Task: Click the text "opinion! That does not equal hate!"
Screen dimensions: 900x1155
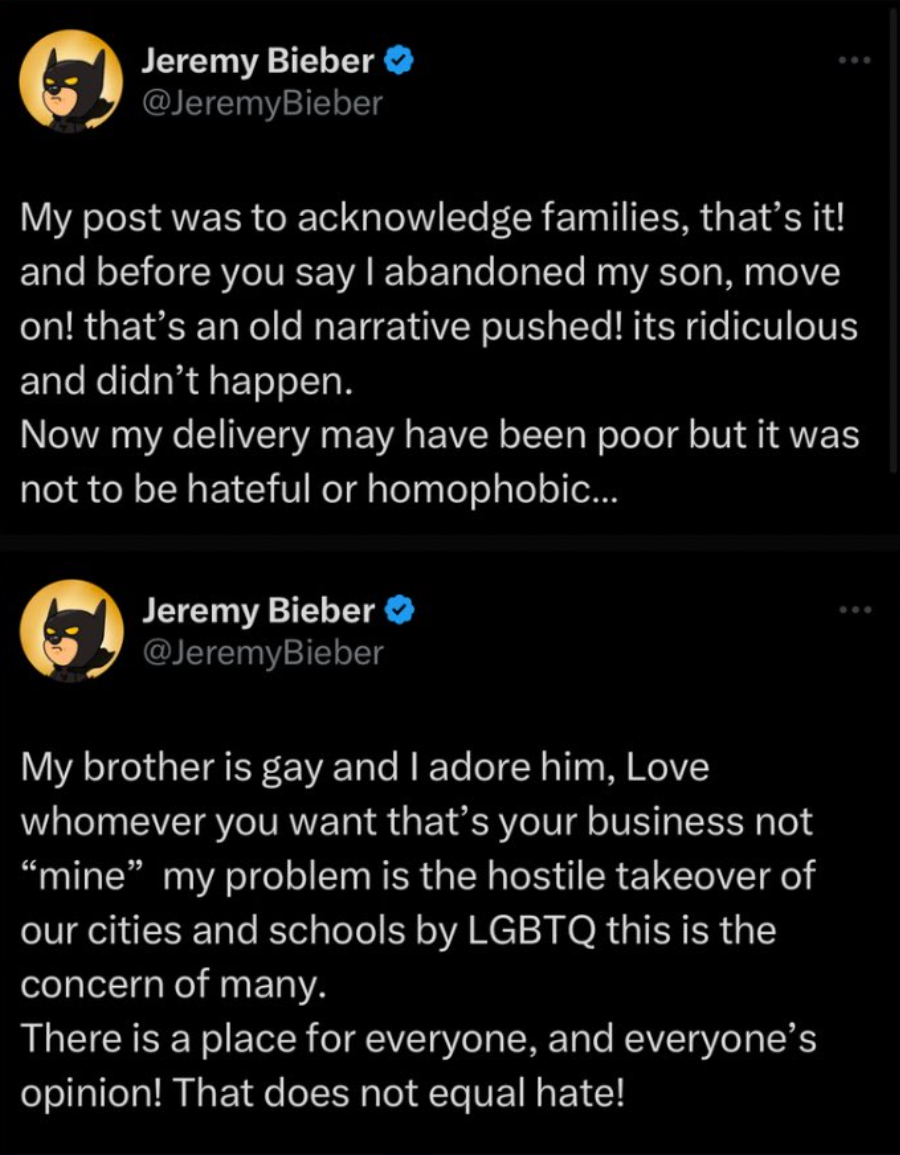Action: [322, 1092]
